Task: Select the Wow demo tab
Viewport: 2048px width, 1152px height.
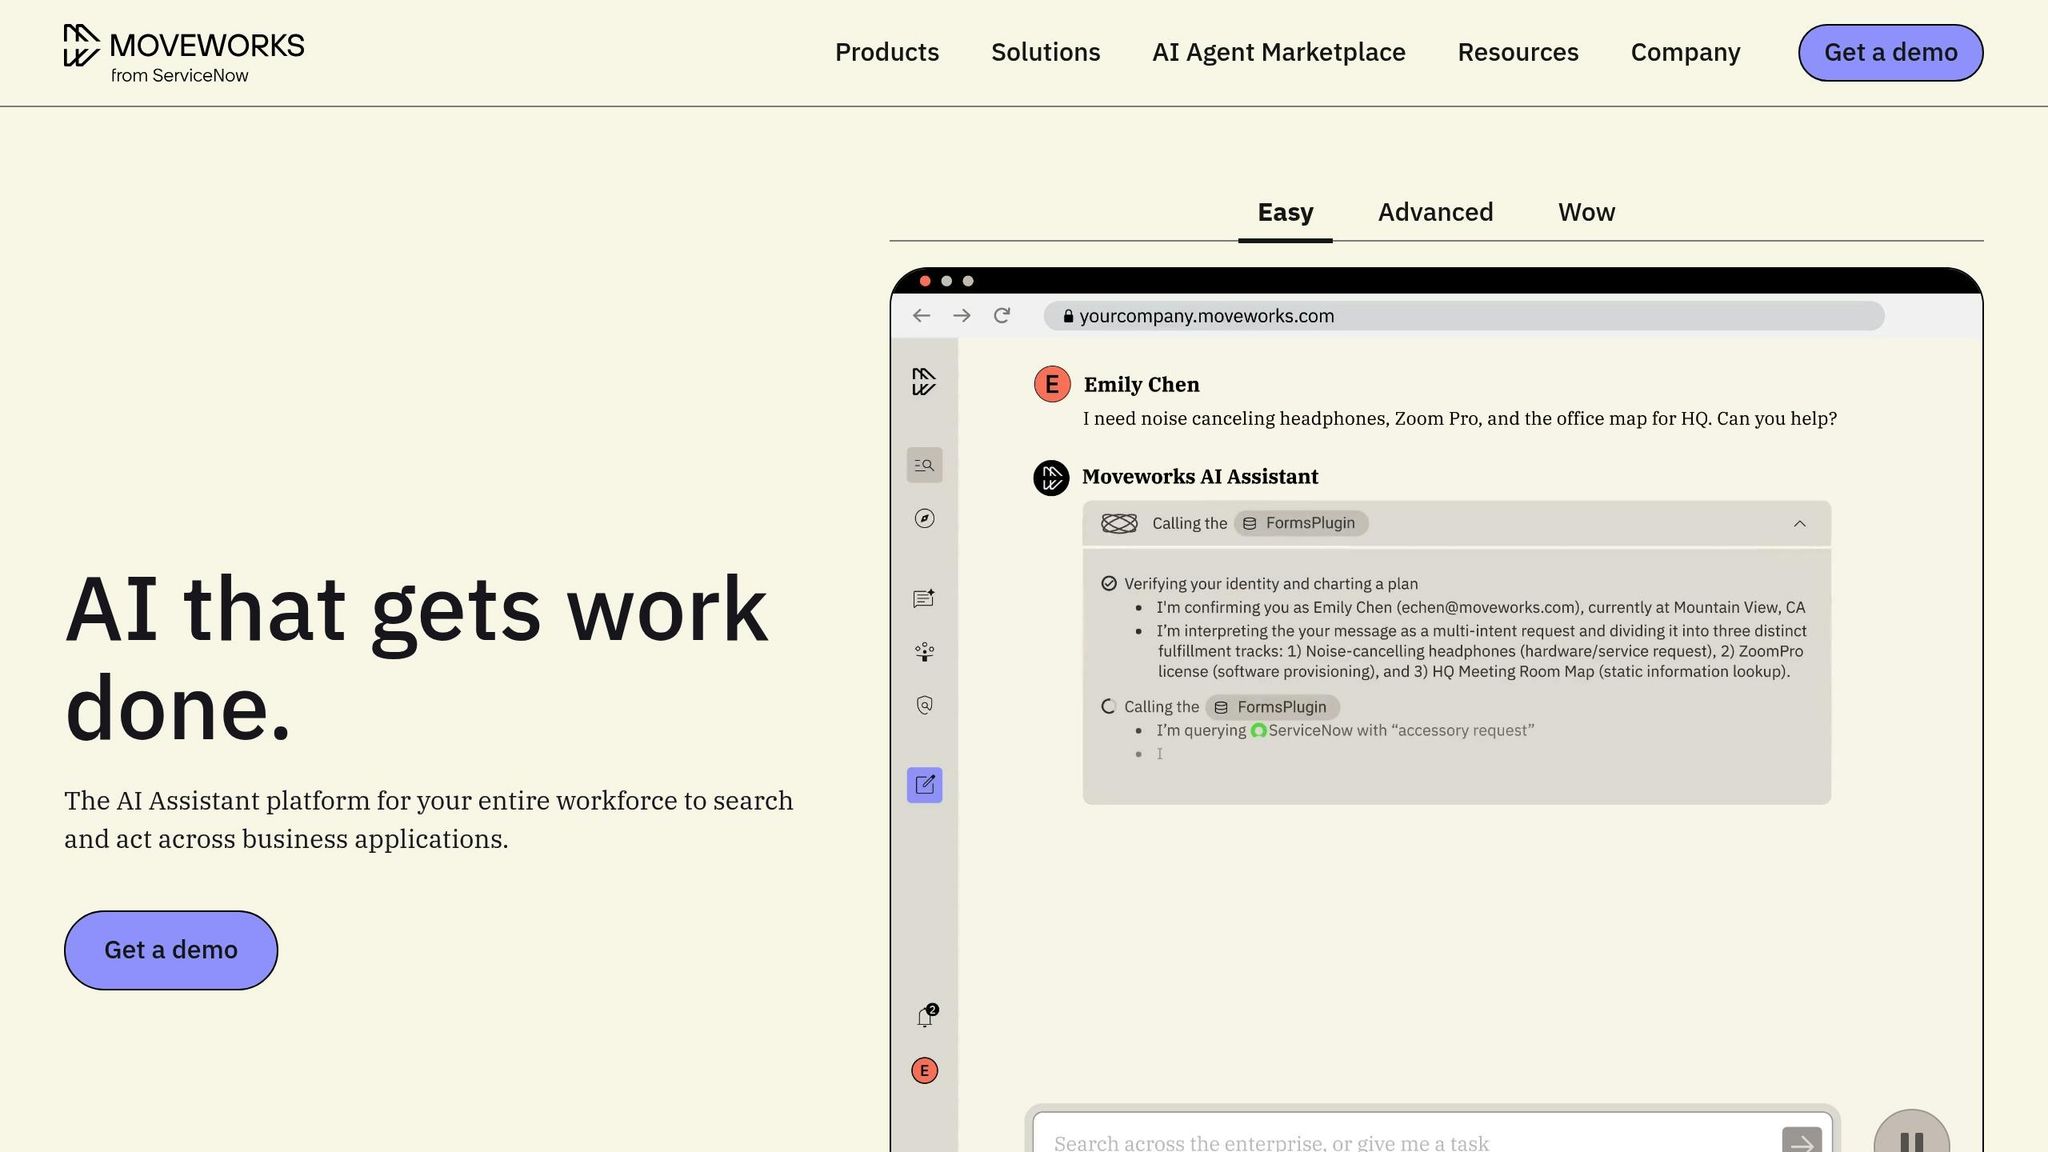Action: (x=1585, y=212)
